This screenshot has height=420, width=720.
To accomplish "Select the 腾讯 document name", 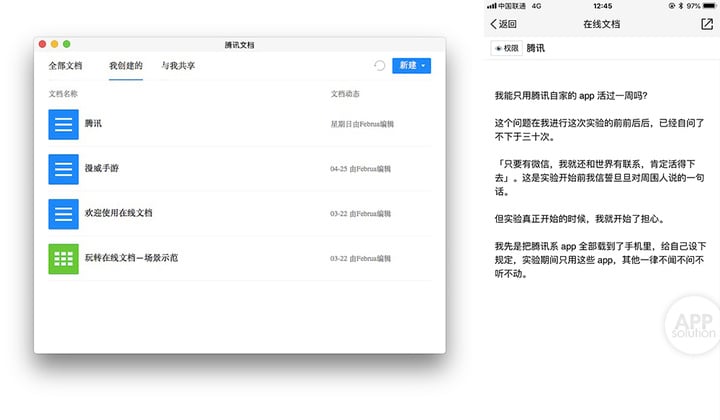I will tap(93, 123).
